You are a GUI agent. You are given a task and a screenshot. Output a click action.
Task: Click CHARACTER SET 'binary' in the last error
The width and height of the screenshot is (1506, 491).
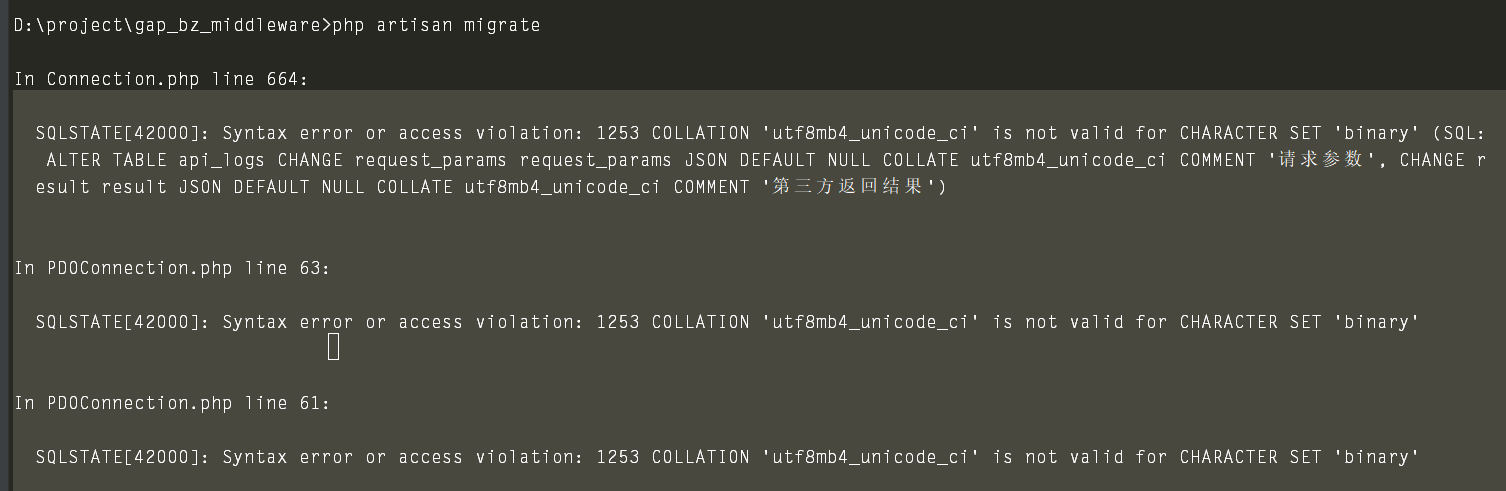pyautogui.click(x=1300, y=457)
